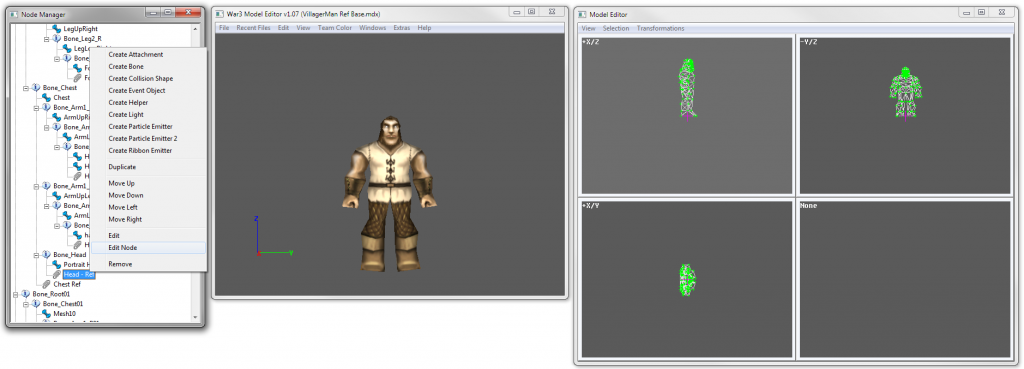
Task: Click the paperclip icon beside Head - Ref
Action: [x=56, y=274]
